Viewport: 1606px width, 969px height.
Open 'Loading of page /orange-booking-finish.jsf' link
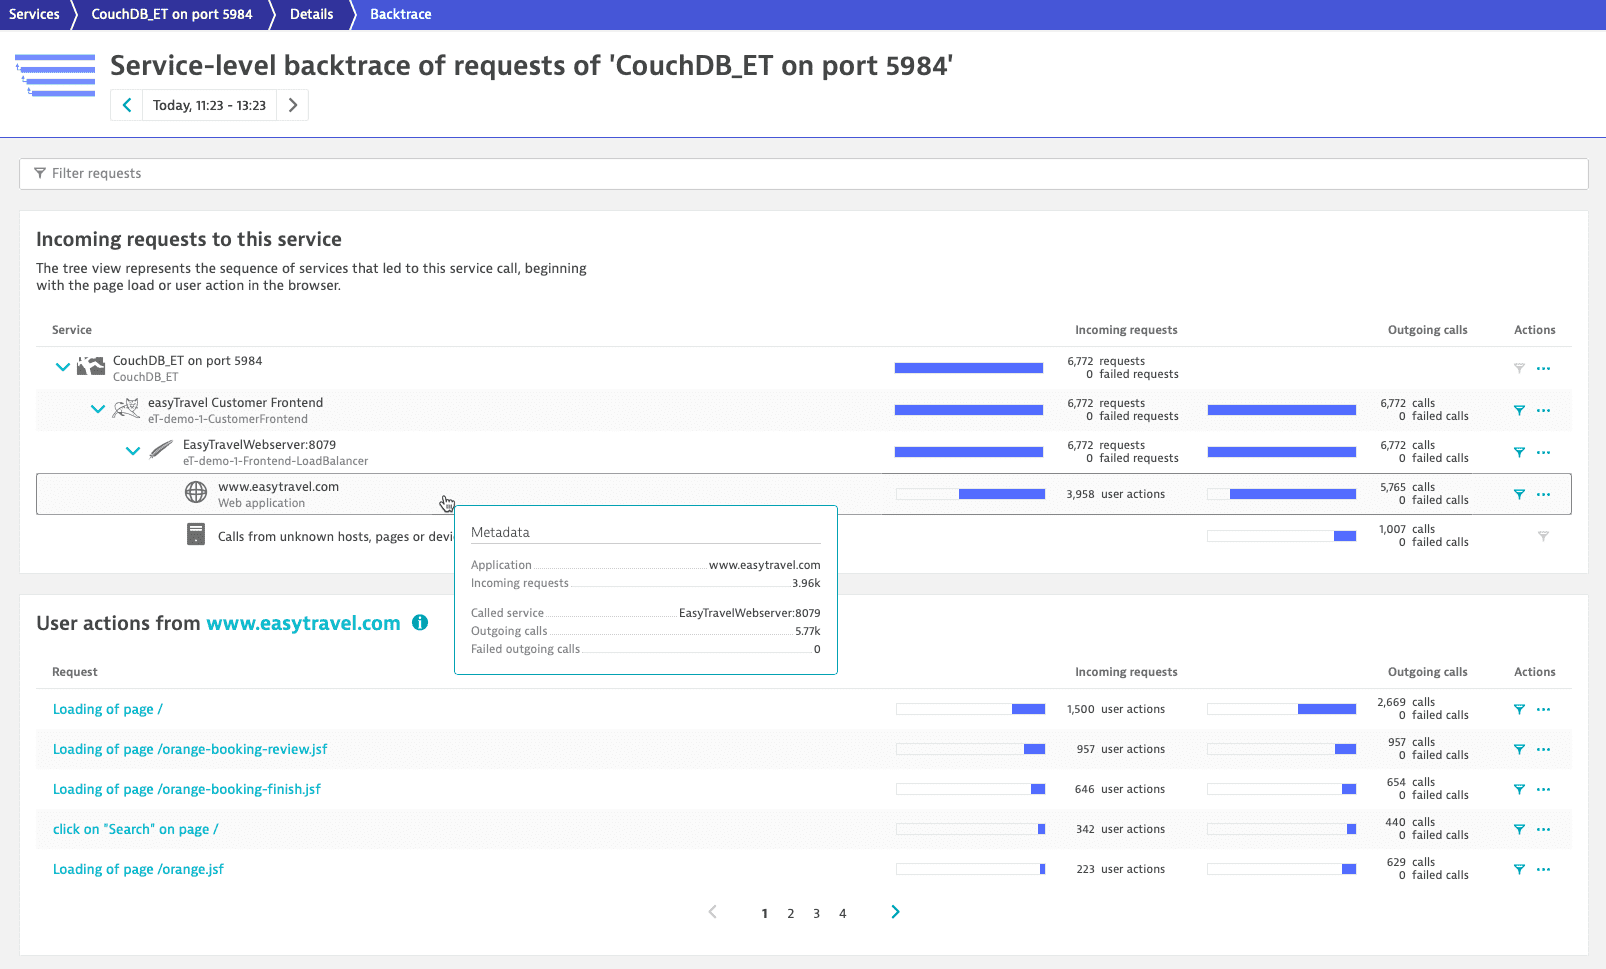tap(186, 789)
